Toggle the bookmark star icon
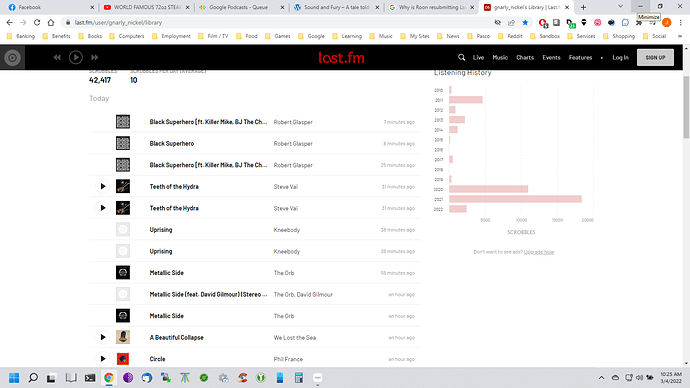Viewport: 690px width, 388px height. pyautogui.click(x=525, y=22)
